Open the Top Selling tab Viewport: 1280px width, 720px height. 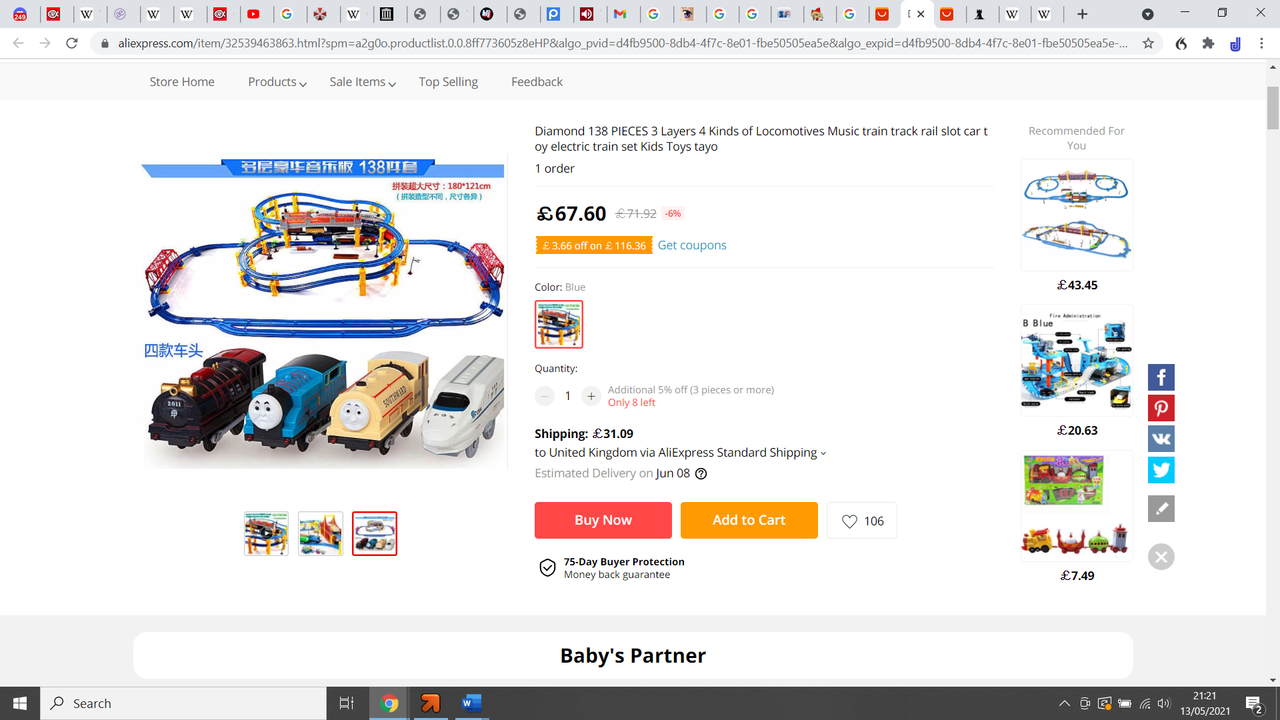pos(448,82)
